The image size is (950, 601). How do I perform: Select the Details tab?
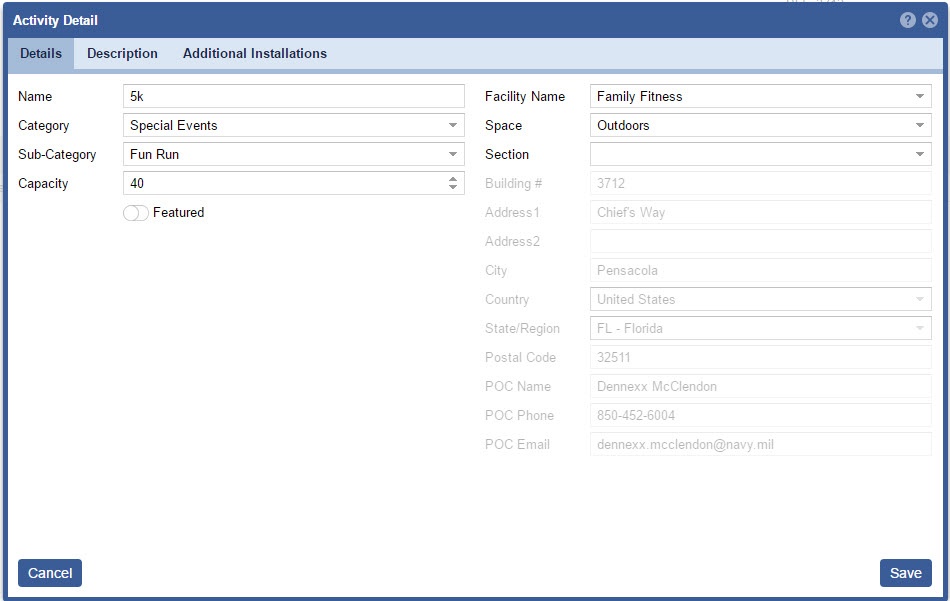[x=41, y=54]
